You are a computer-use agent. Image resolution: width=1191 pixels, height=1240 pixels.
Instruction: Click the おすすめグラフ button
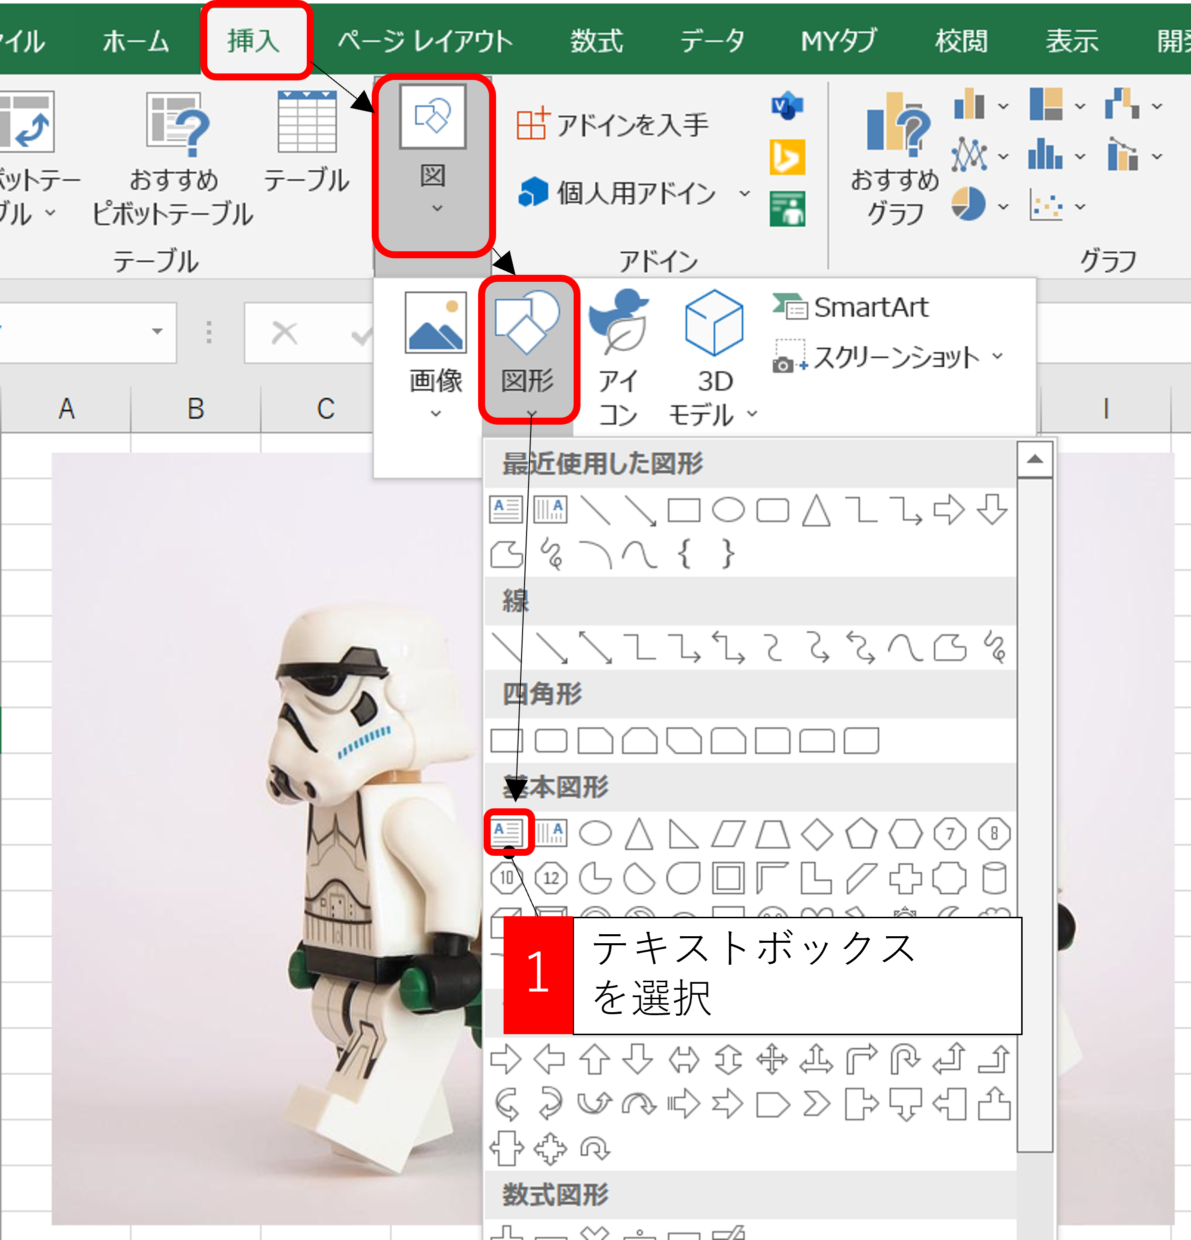[894, 158]
